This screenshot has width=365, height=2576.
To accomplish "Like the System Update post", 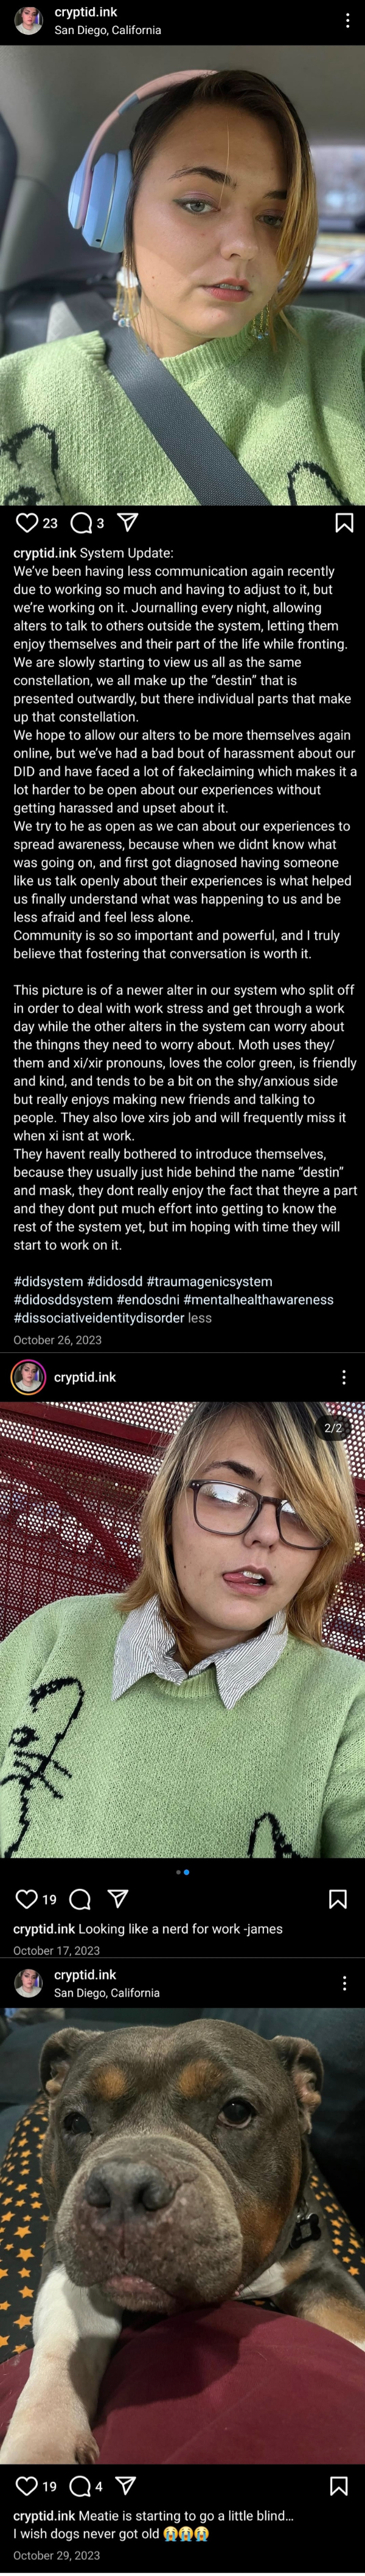I will coord(27,522).
